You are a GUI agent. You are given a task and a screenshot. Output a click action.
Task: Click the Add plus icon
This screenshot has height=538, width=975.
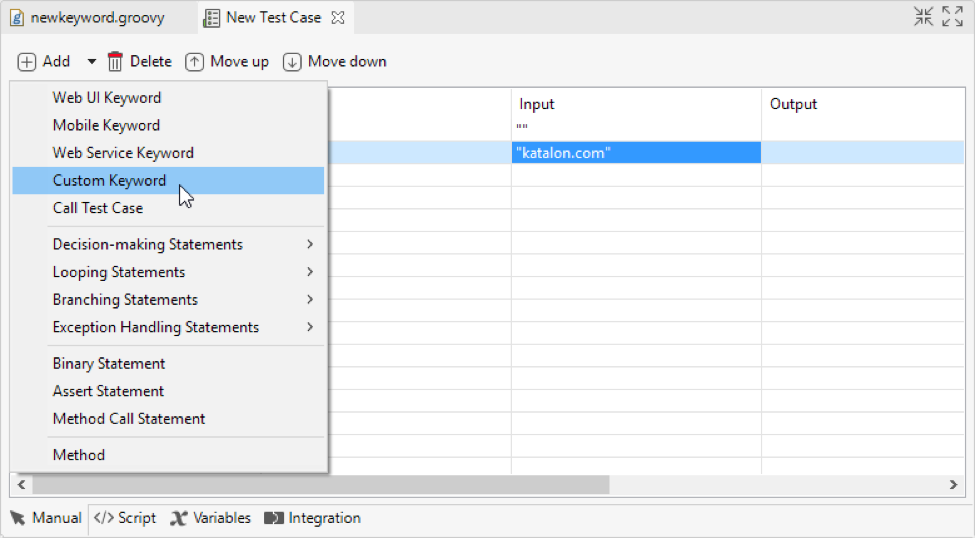(x=27, y=62)
